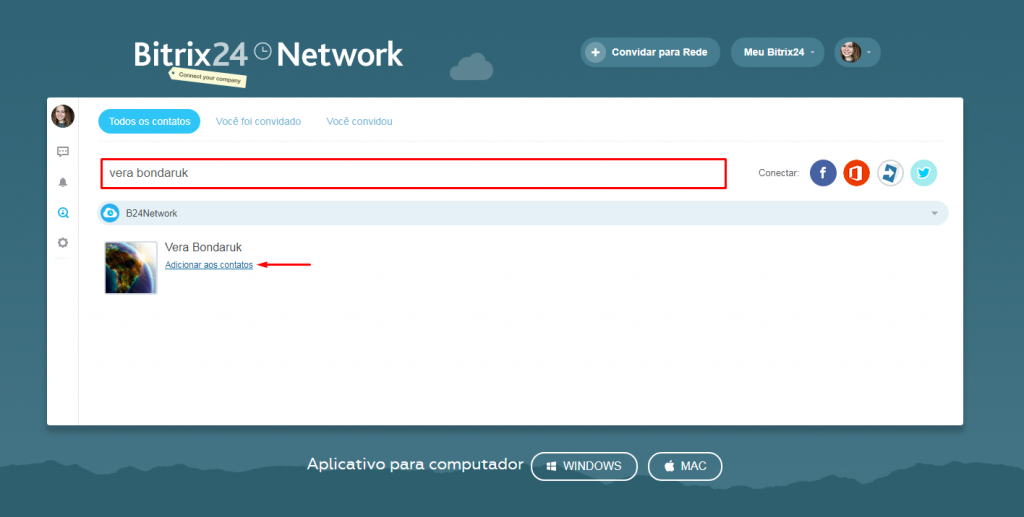Screen dimensions: 1024x517
Task: Download the WINDOWS desktop app
Action: [584, 466]
